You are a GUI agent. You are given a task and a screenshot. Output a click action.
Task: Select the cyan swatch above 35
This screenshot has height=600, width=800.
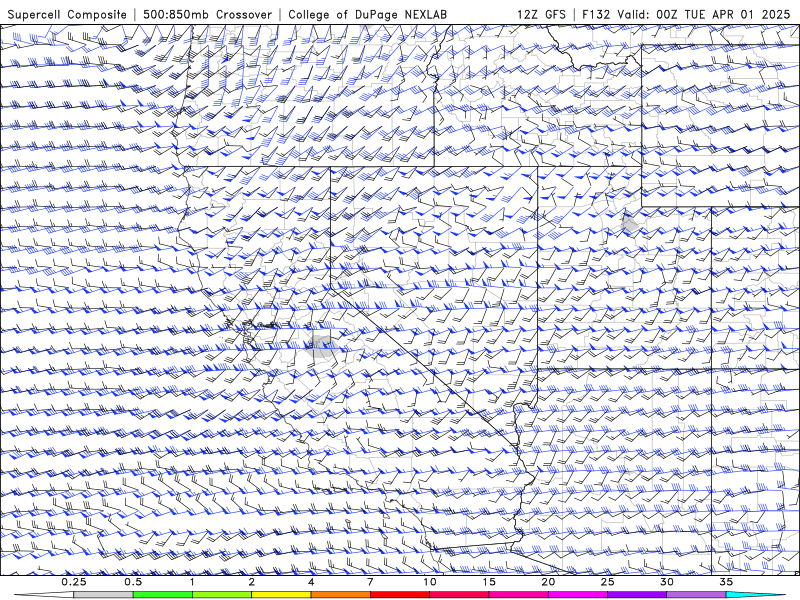pyautogui.click(x=755, y=595)
